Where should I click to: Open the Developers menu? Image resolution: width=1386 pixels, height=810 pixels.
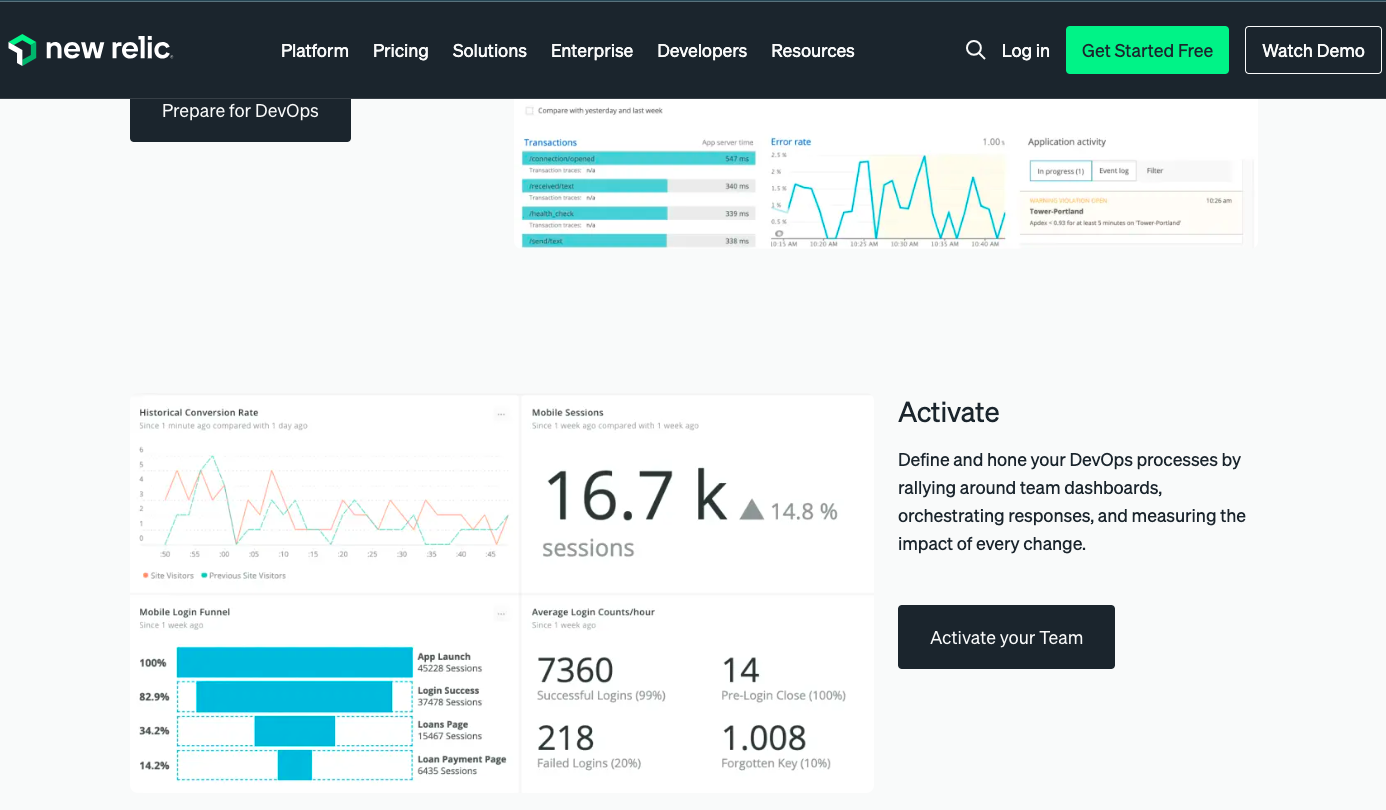click(x=702, y=51)
